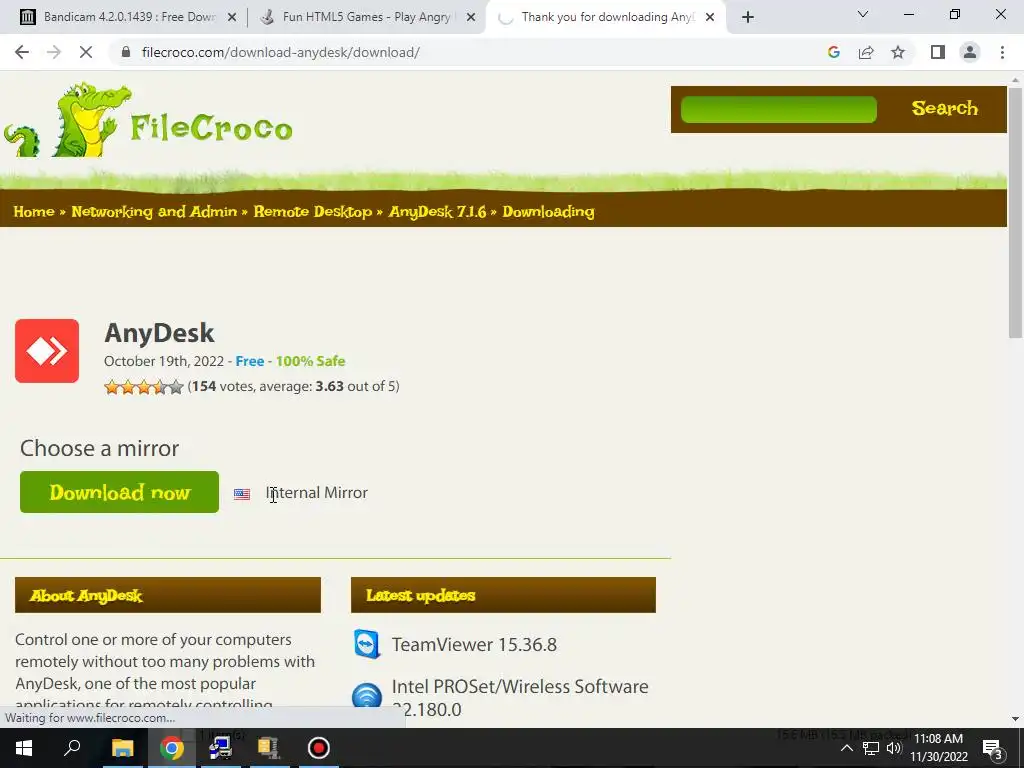Click the address bar URL
The image size is (1024, 768).
coord(281,52)
